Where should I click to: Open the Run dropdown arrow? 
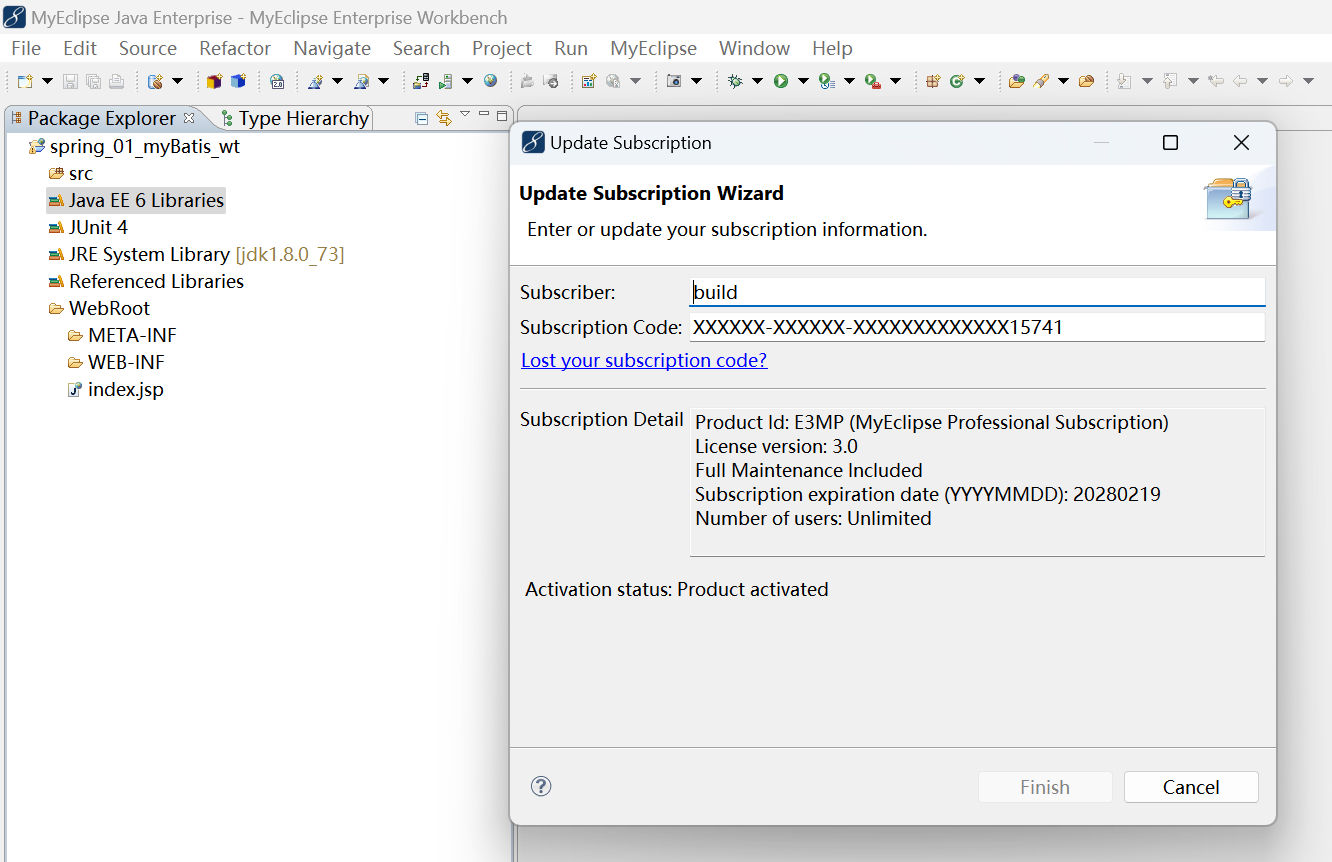click(x=802, y=81)
